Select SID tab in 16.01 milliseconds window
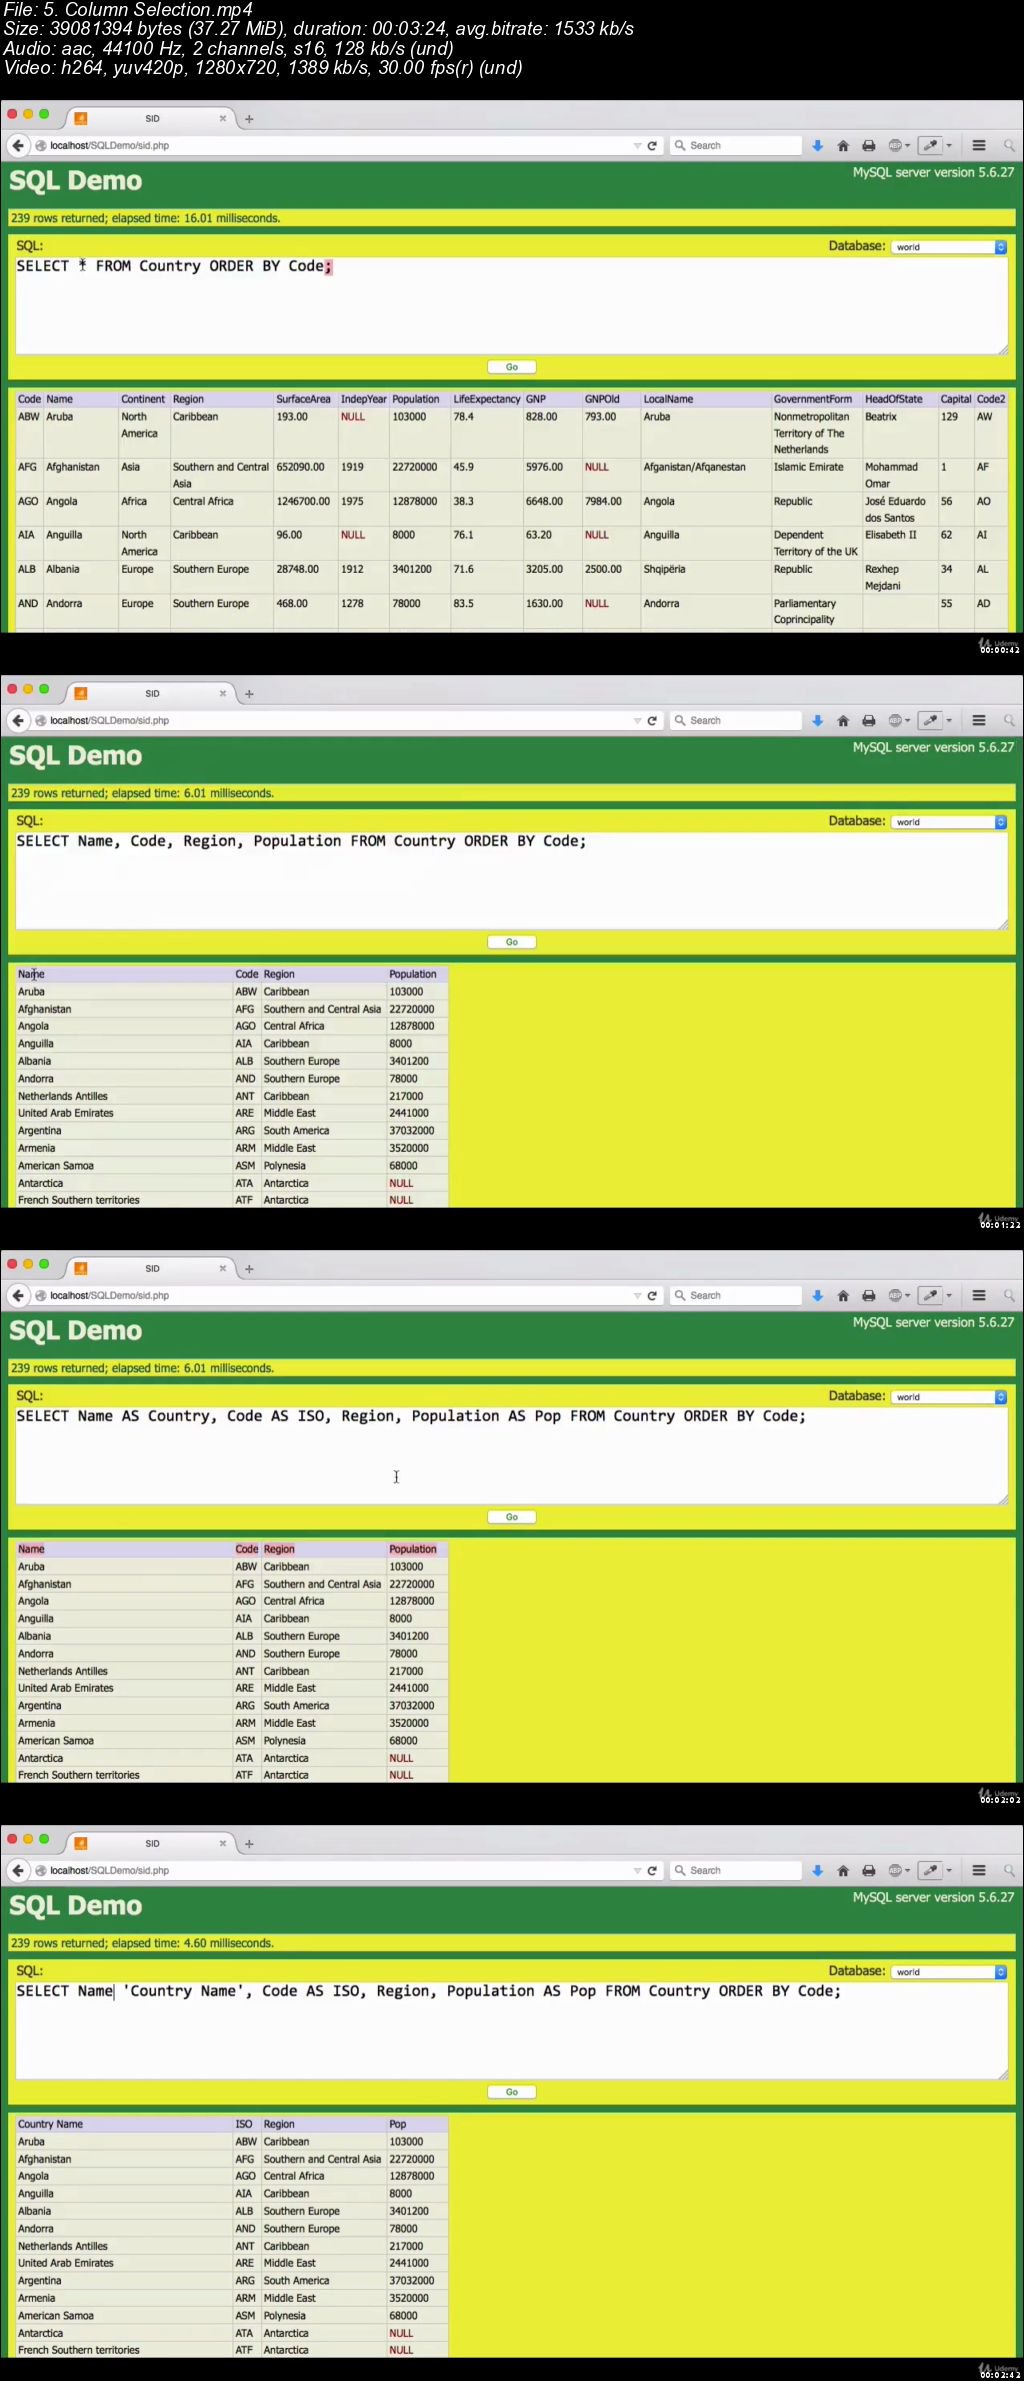This screenshot has height=2381, width=1024. [x=152, y=118]
